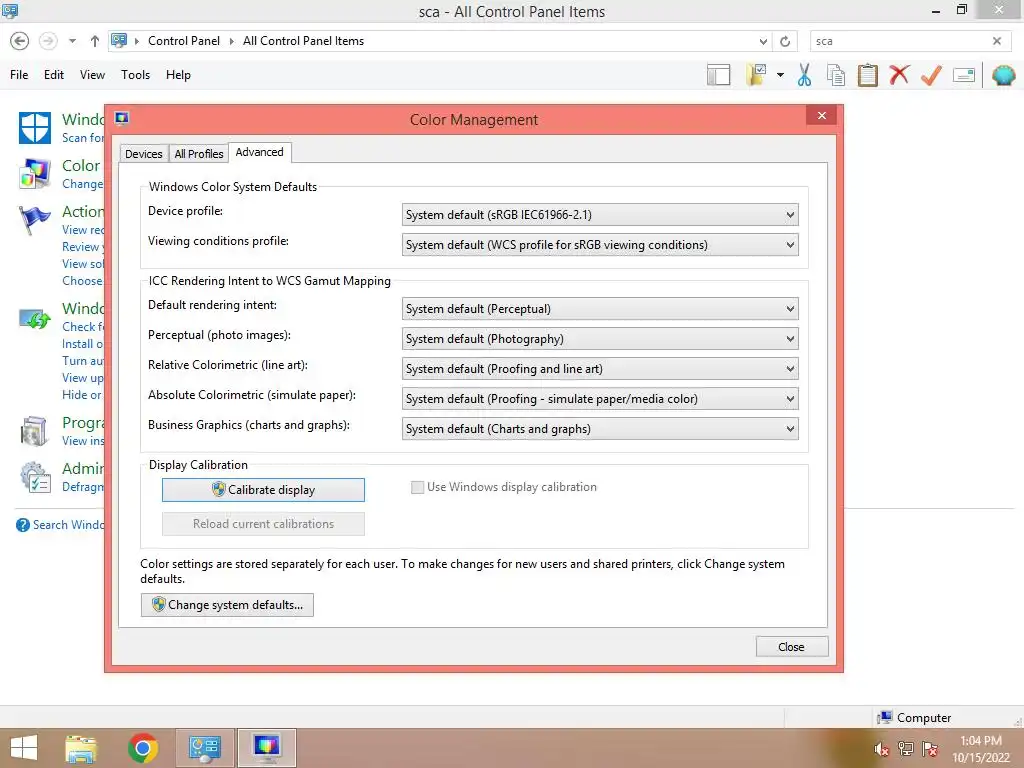Screen dimensions: 1024x768
Task: Open the Absolute Colorimetric dropdown
Action: pyautogui.click(x=600, y=399)
